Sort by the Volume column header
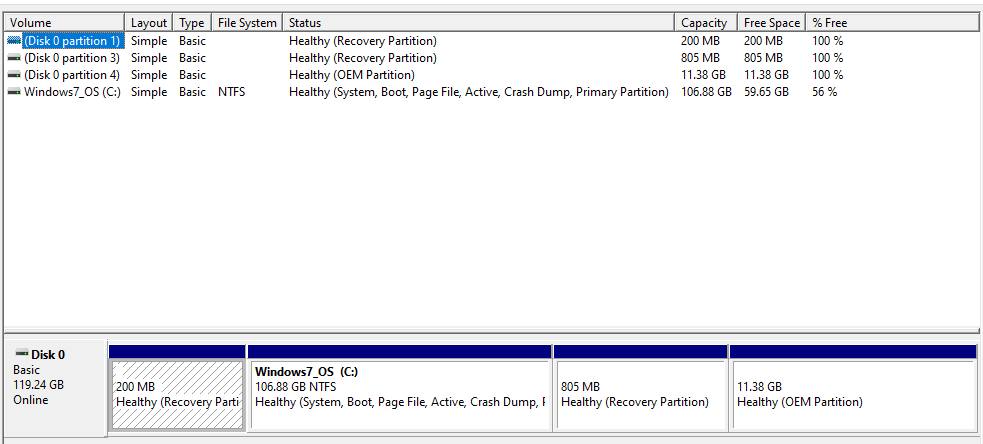This screenshot has width=983, height=444. [x=65, y=23]
